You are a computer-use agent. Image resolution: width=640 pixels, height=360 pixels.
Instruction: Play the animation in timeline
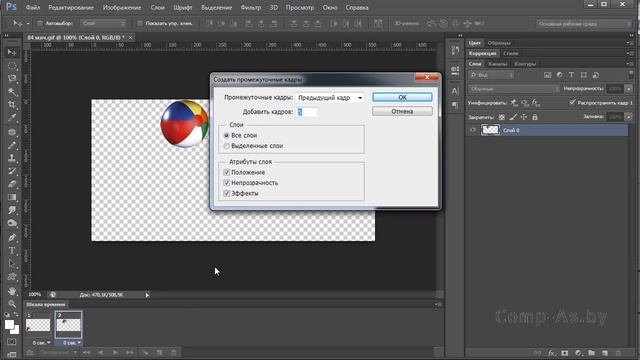click(x=116, y=352)
